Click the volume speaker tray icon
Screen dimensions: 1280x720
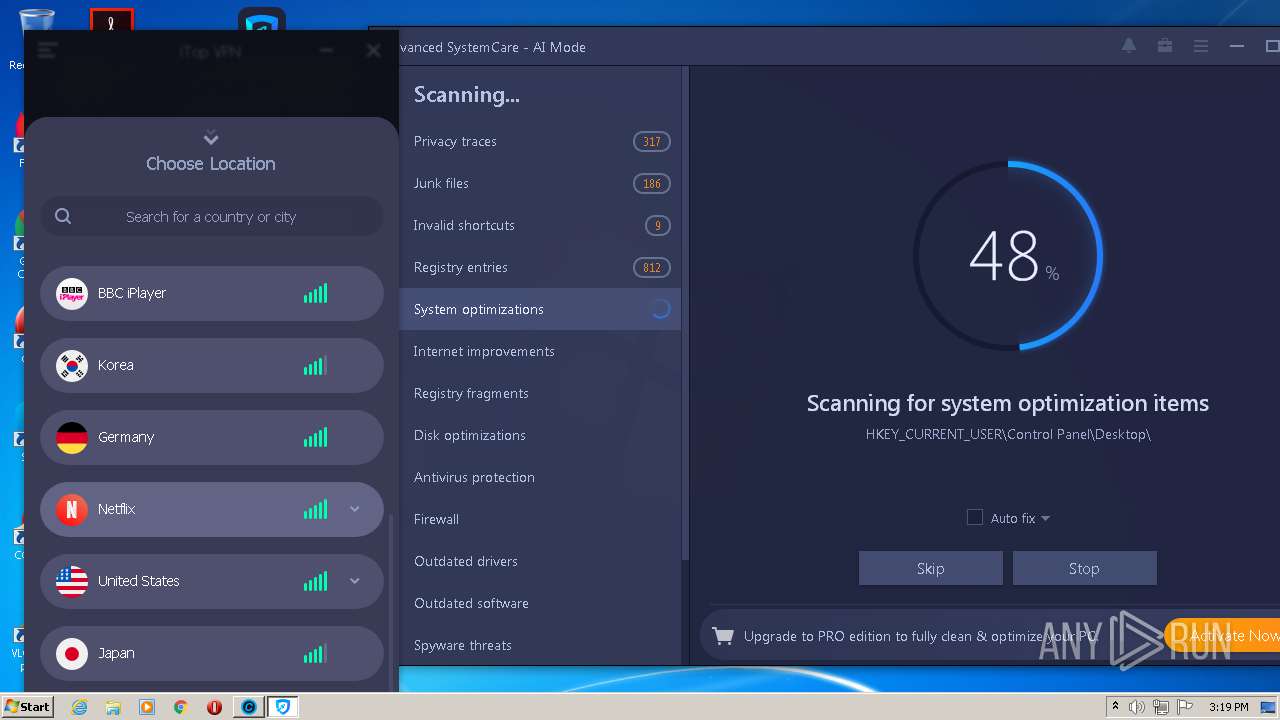coord(1137,707)
